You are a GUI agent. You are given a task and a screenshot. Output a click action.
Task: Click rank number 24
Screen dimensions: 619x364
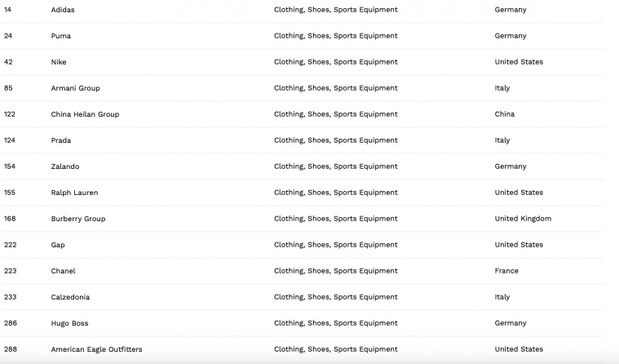click(x=8, y=36)
